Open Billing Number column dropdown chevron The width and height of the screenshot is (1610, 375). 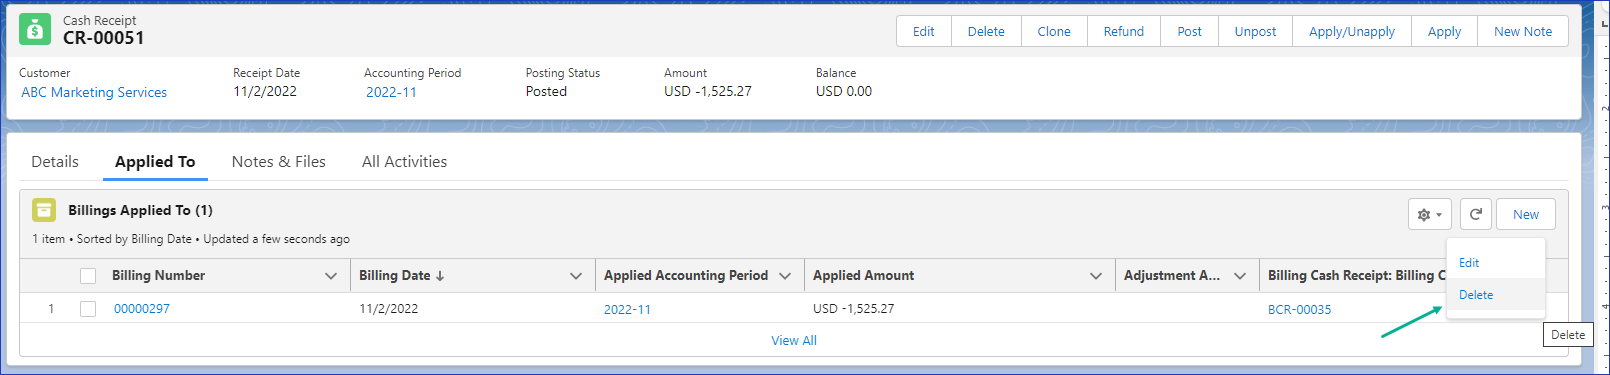[331, 276]
